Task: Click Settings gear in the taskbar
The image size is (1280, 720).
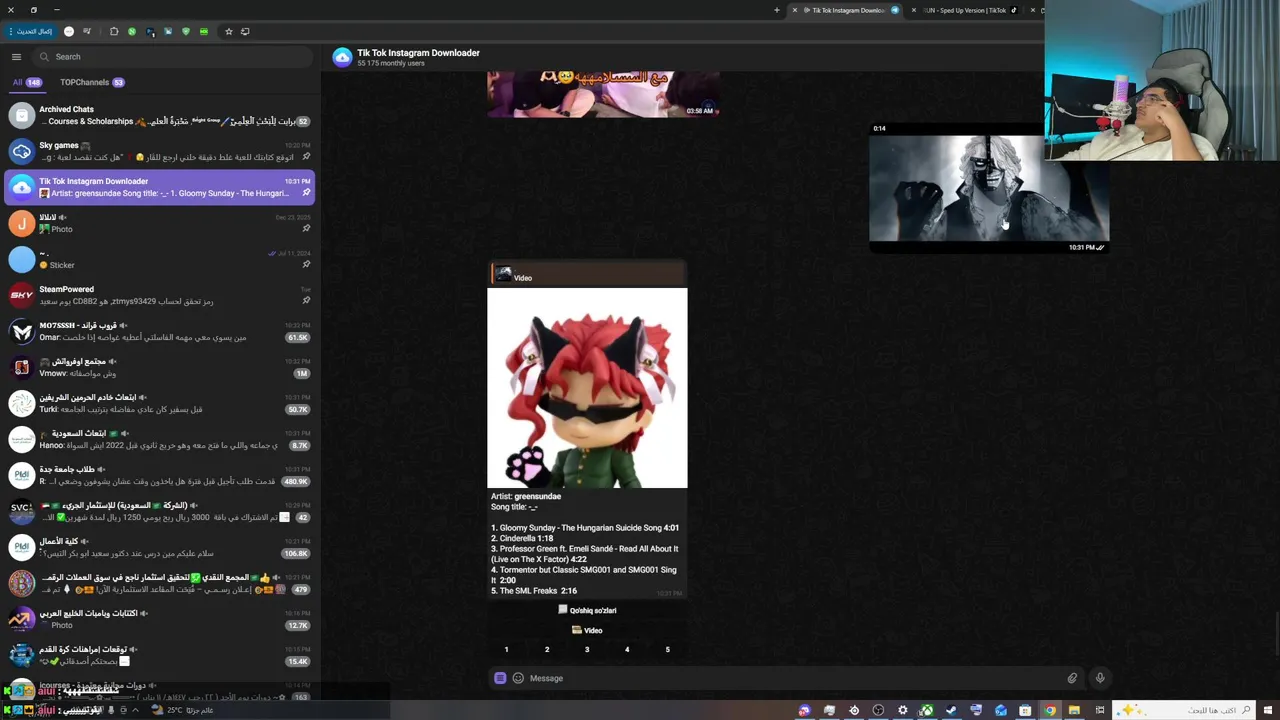Action: pos(903,710)
